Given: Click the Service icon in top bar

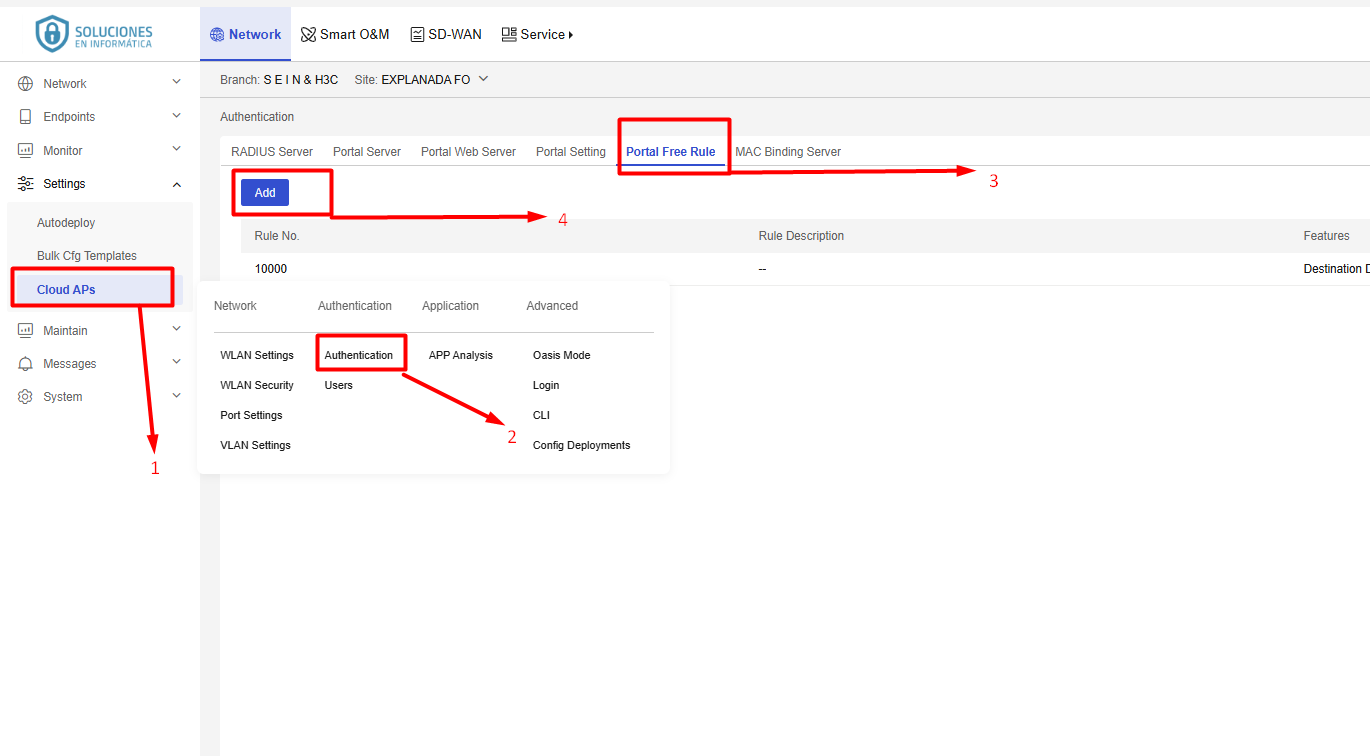Looking at the screenshot, I should [x=509, y=34].
